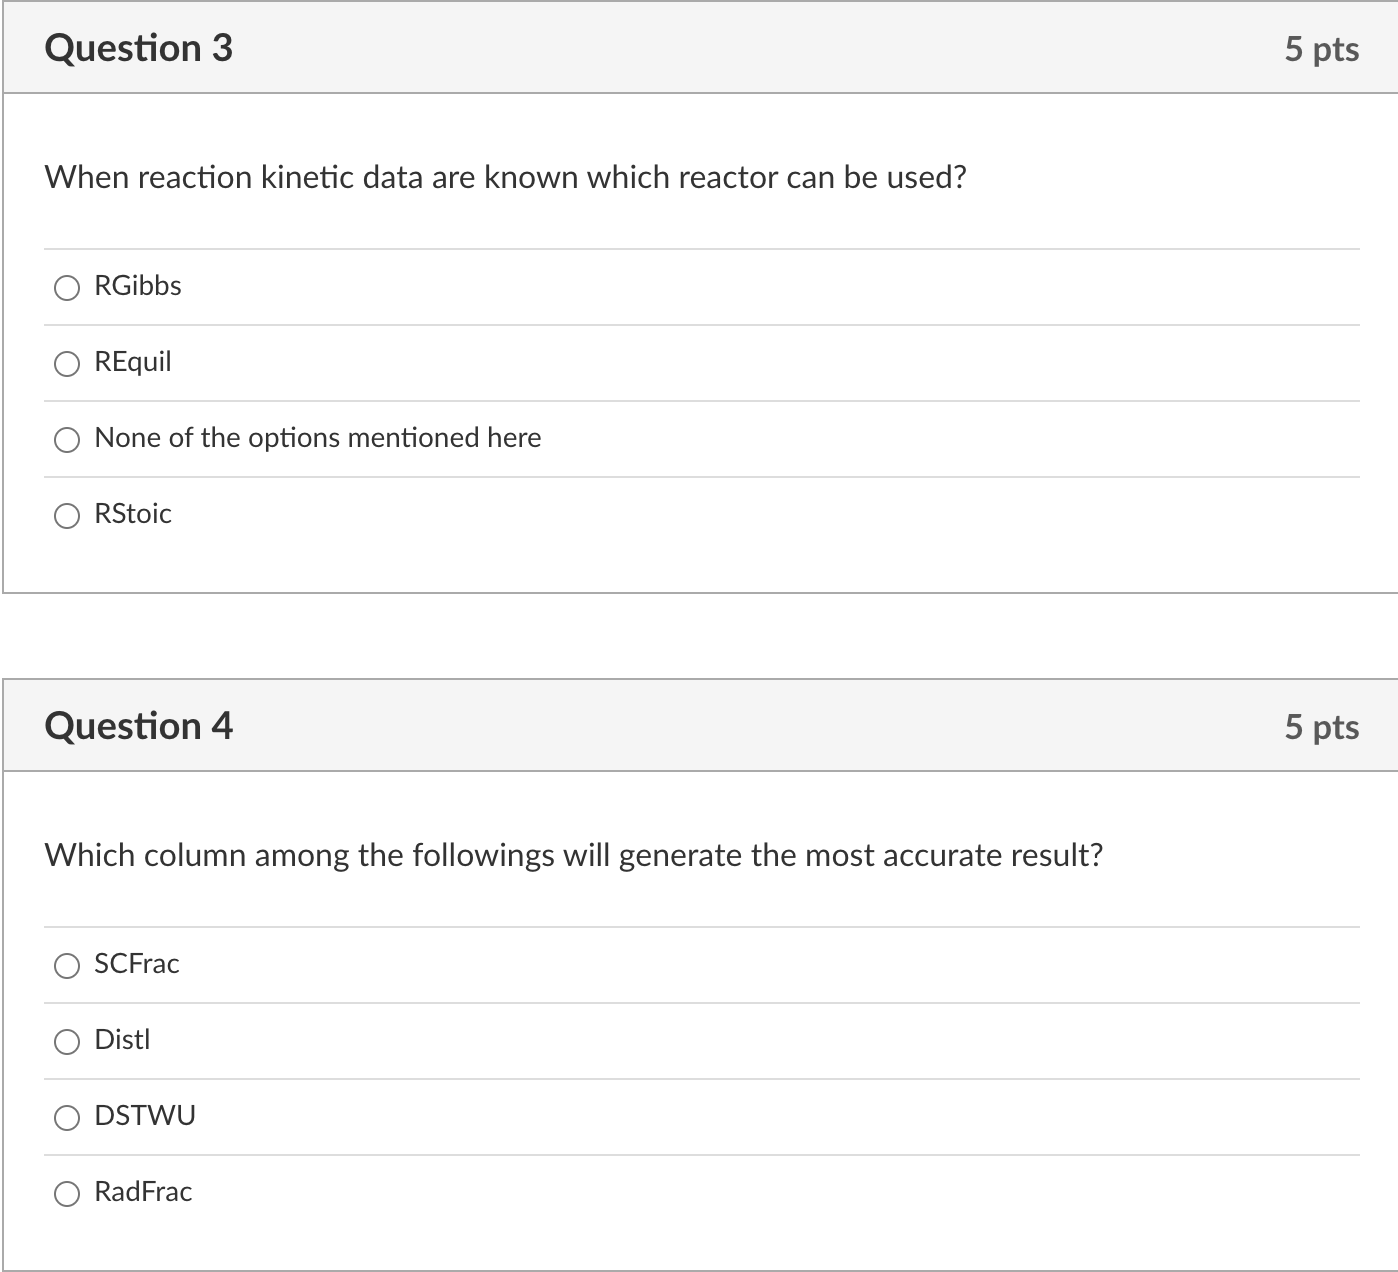Image resolution: width=1398 pixels, height=1272 pixels.
Task: Select the RadFrac radio button
Action: [67, 1194]
